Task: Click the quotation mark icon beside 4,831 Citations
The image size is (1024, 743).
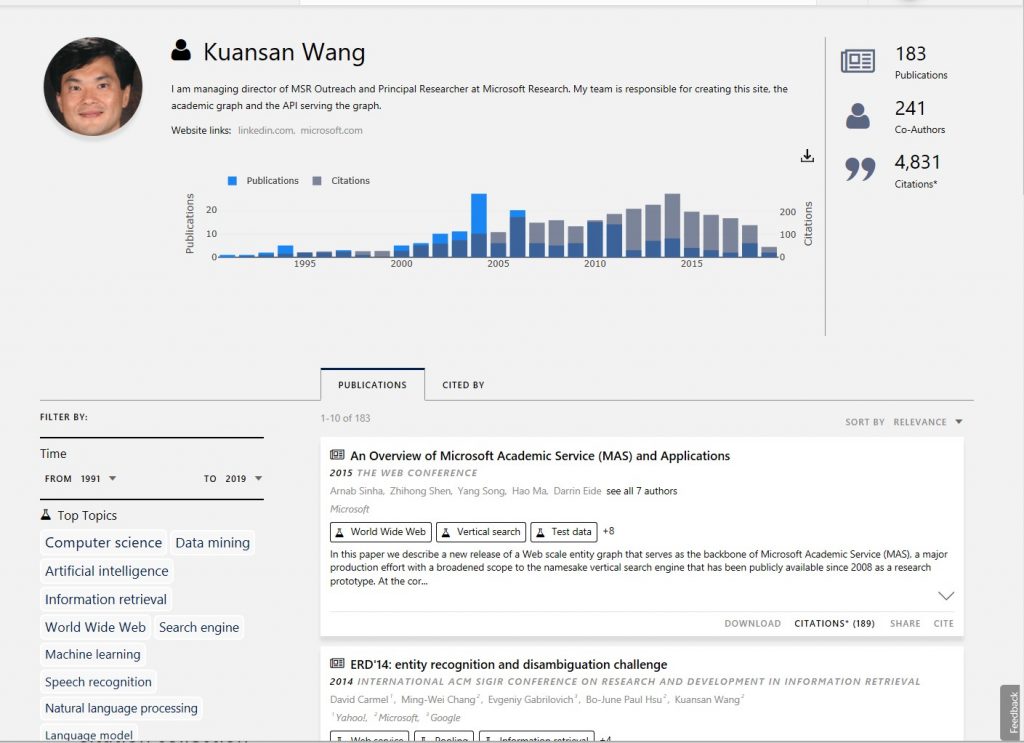Action: tap(859, 168)
